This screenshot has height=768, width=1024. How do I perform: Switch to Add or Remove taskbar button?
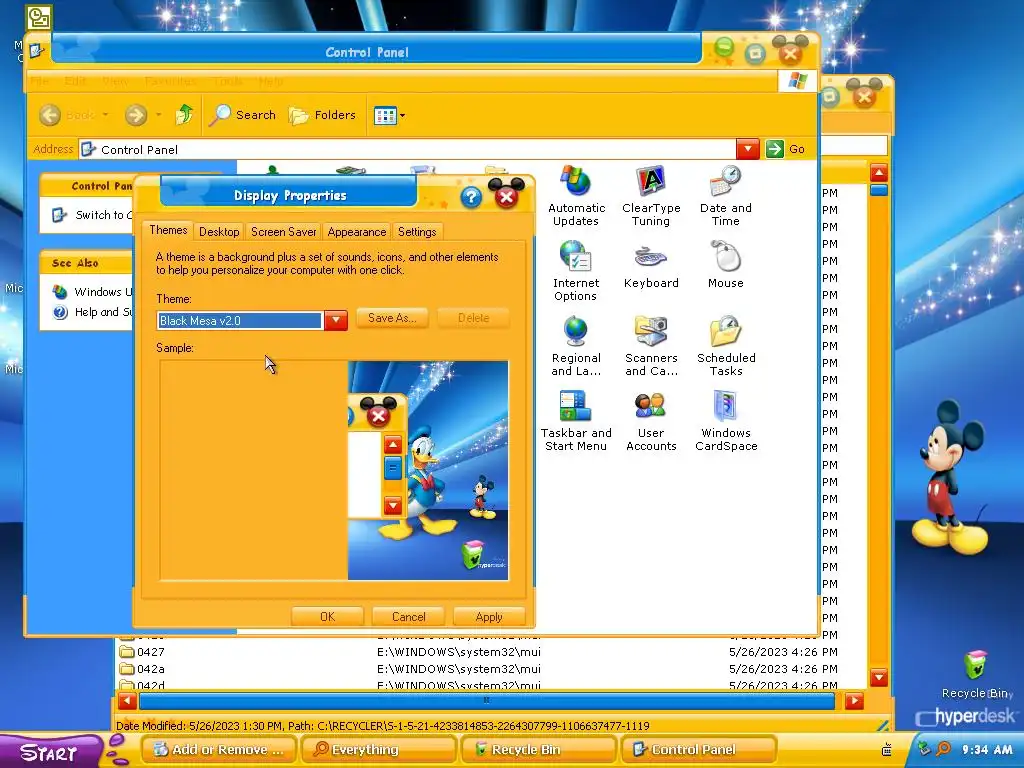tap(219, 750)
